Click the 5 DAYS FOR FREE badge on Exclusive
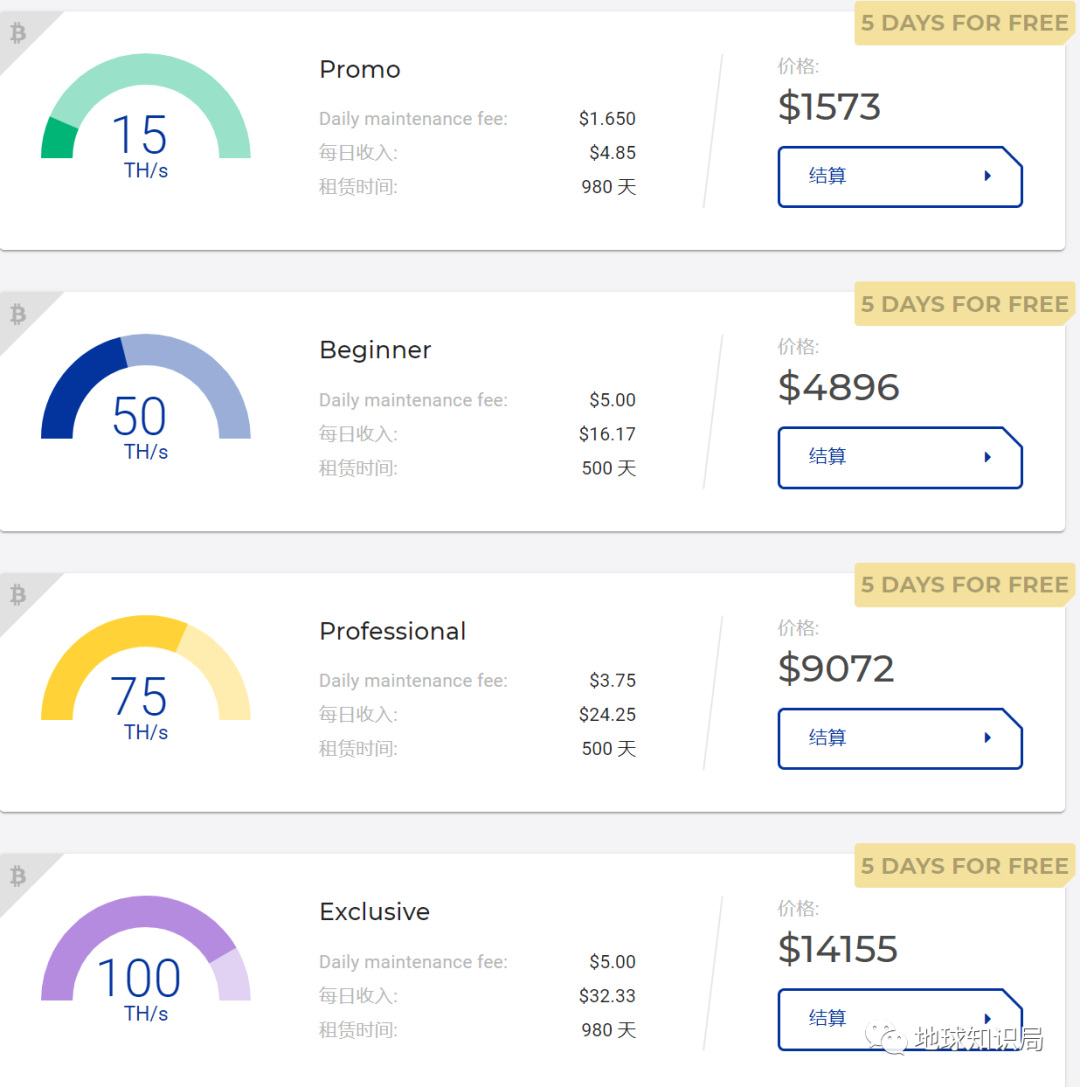The height and width of the screenshot is (1087, 1080). coord(965,866)
